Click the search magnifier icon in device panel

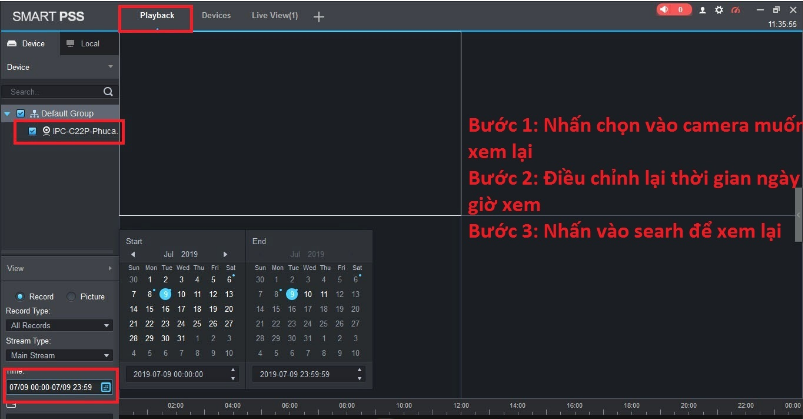[x=108, y=91]
